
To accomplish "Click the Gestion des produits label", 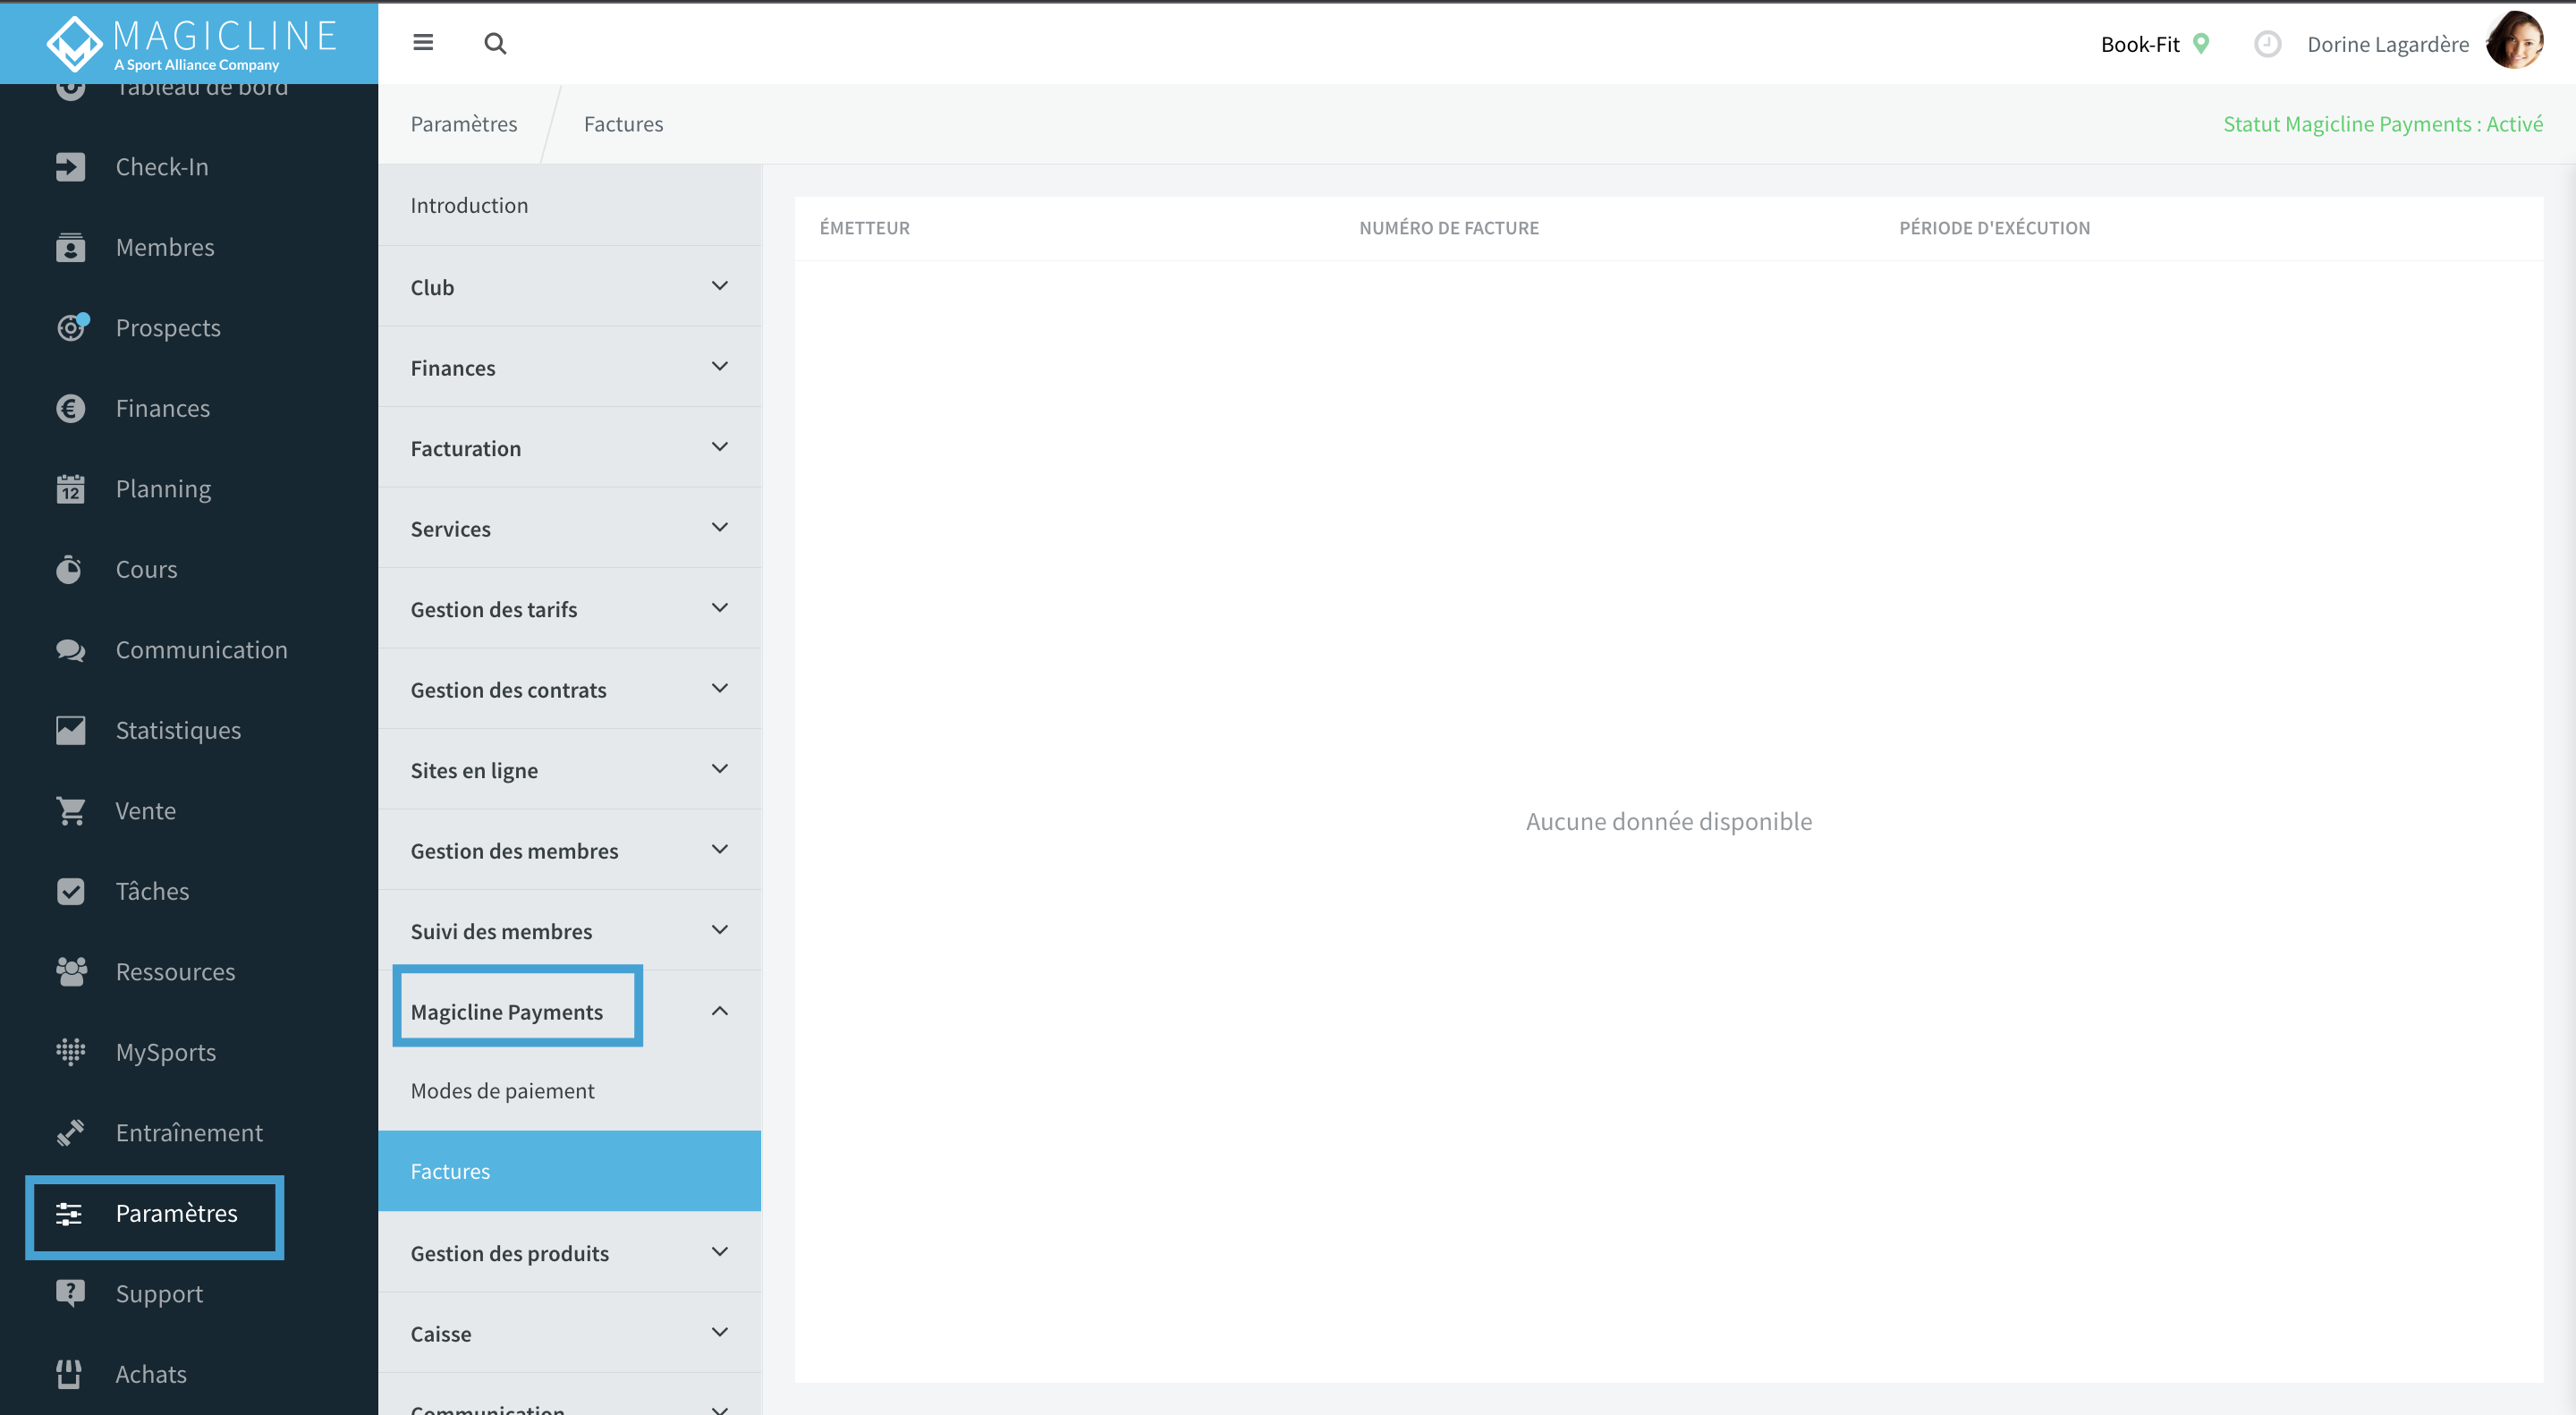I will 509,1254.
